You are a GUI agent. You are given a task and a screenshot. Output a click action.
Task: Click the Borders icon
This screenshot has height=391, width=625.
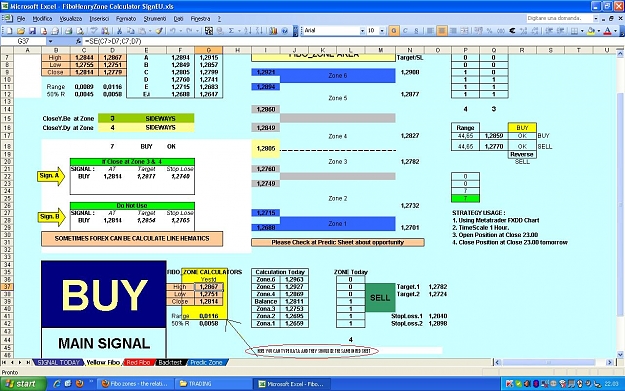[574, 31]
